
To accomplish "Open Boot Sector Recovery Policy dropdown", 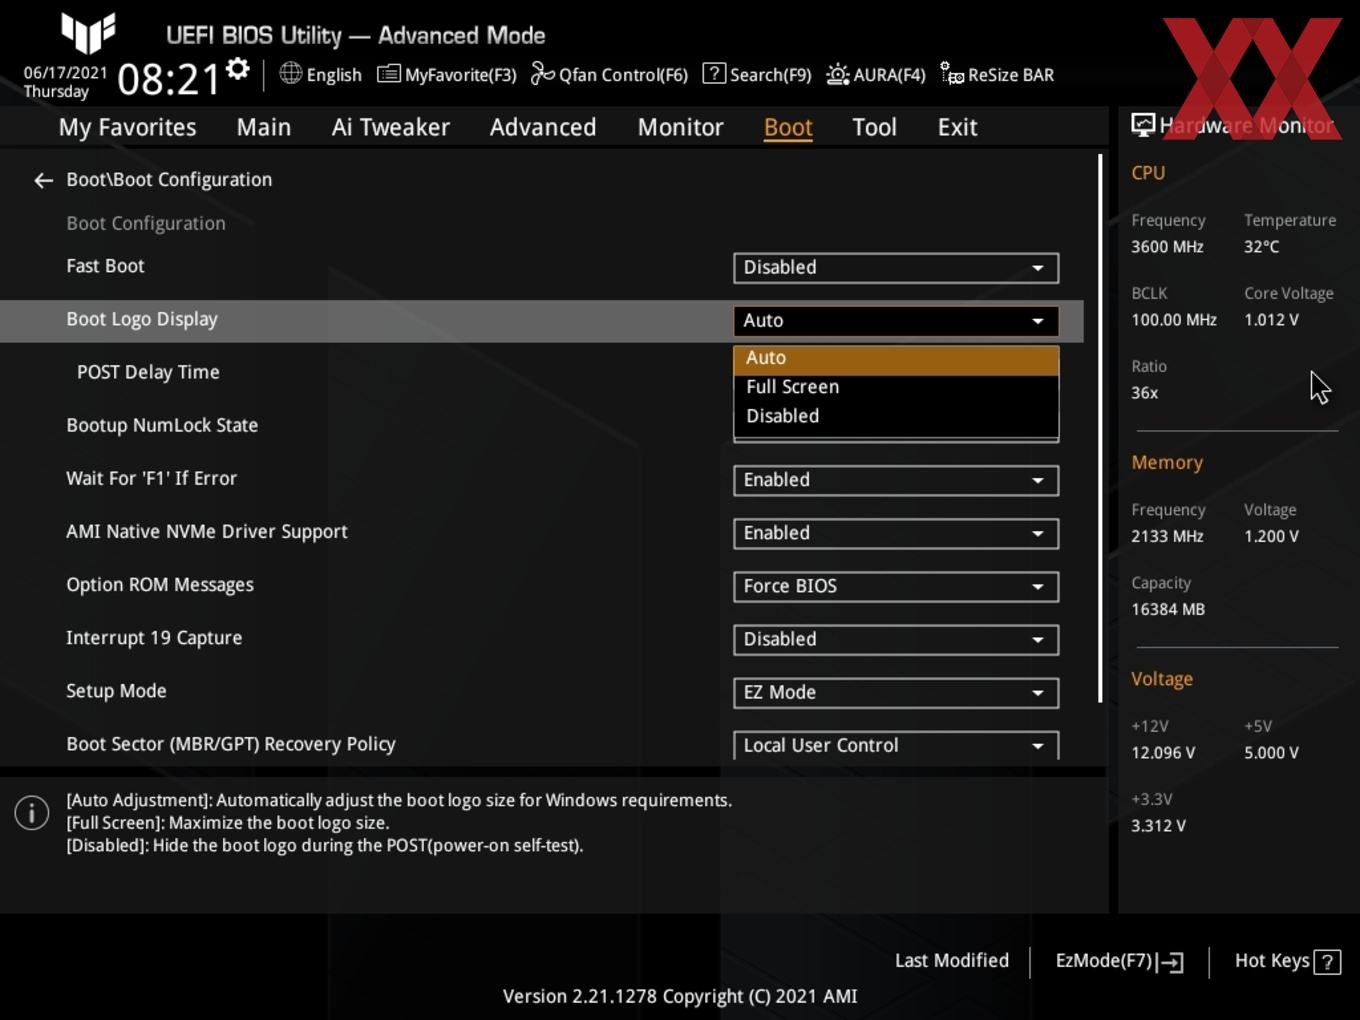I will click(x=896, y=745).
